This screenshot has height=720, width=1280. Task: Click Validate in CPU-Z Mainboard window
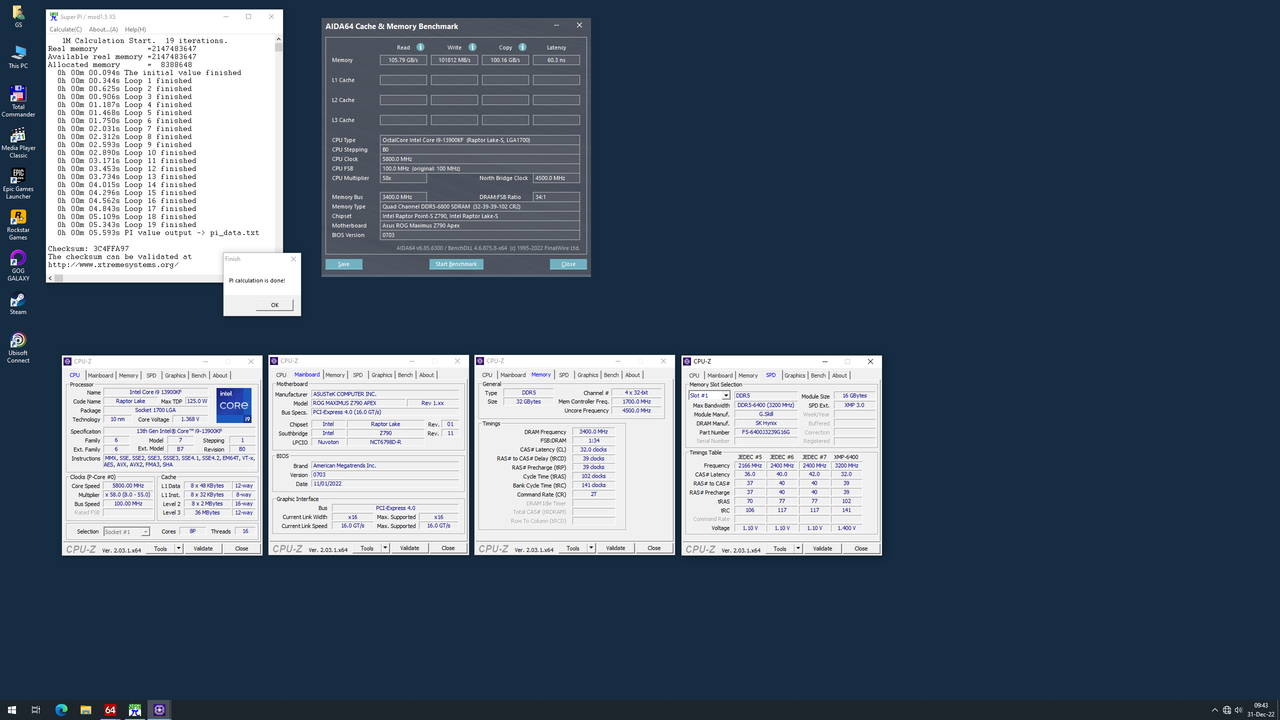pyautogui.click(x=409, y=548)
